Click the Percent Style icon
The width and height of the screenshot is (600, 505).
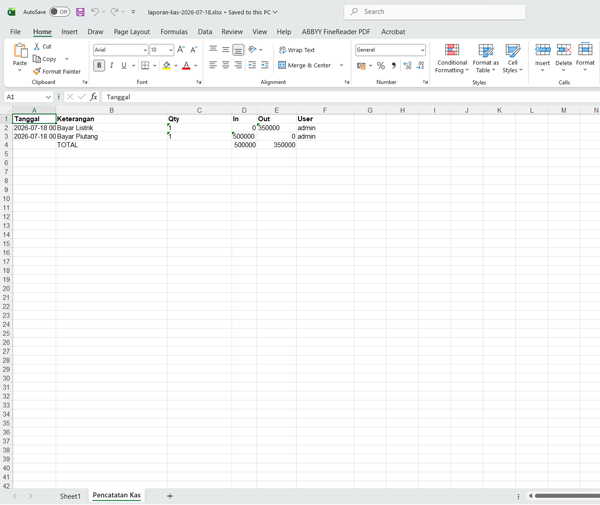[x=380, y=66]
